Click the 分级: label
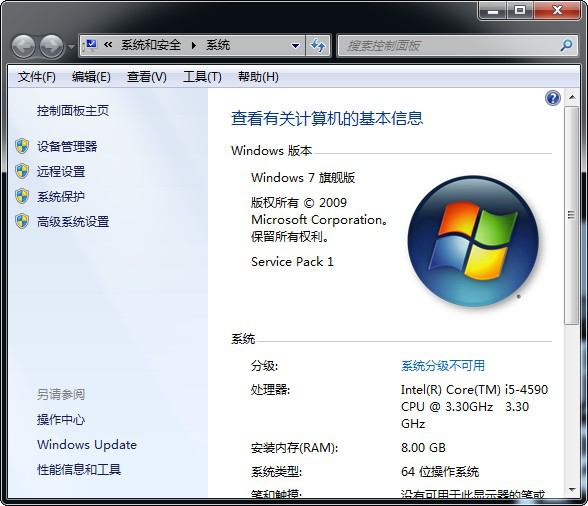Viewport: 588px width, 506px height. pos(264,366)
